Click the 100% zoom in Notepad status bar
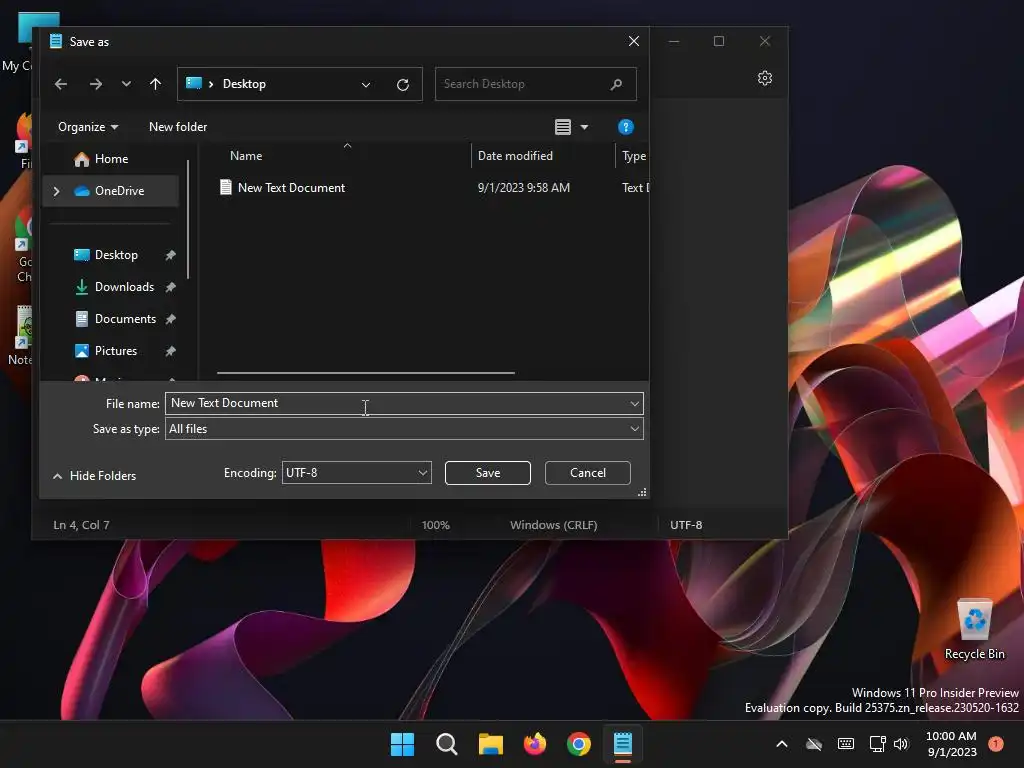Image resolution: width=1024 pixels, height=768 pixels. [x=436, y=525]
